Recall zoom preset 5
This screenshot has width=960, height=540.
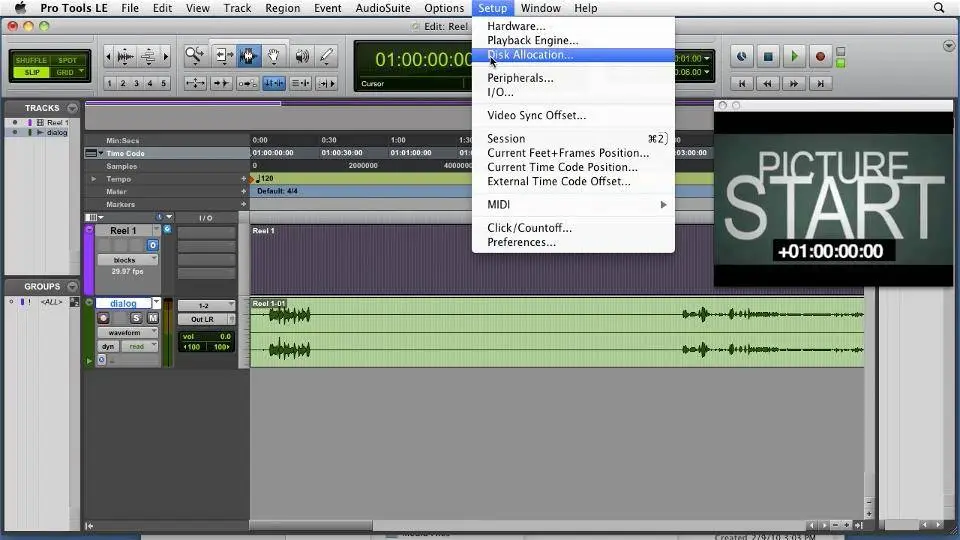163,83
